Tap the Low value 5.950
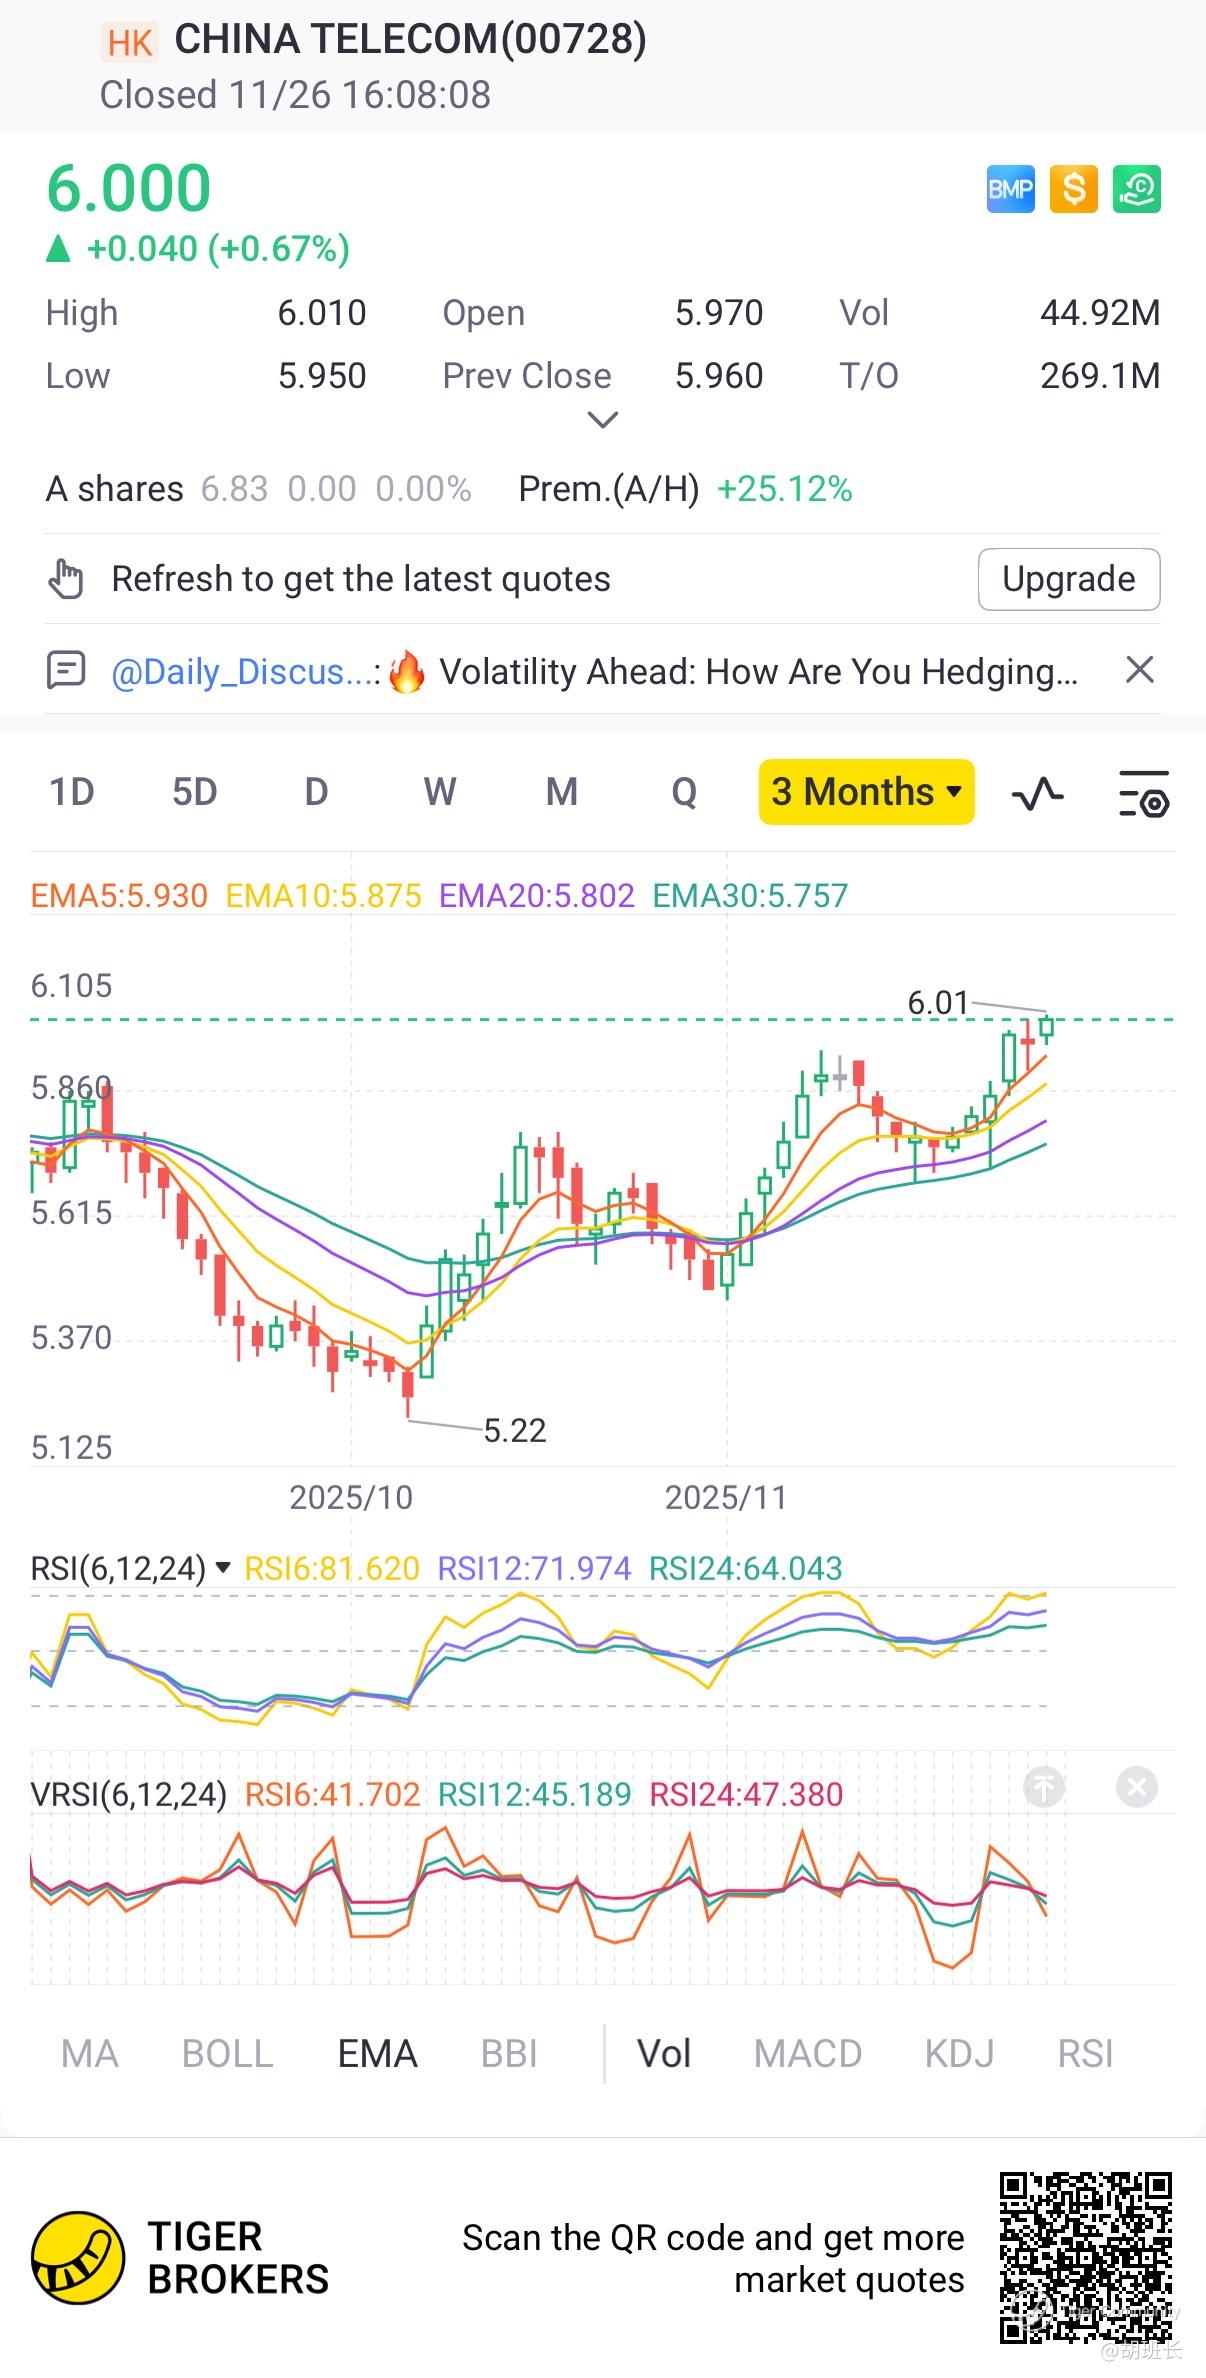Image resolution: width=1206 pixels, height=2378 pixels. pyautogui.click(x=322, y=376)
